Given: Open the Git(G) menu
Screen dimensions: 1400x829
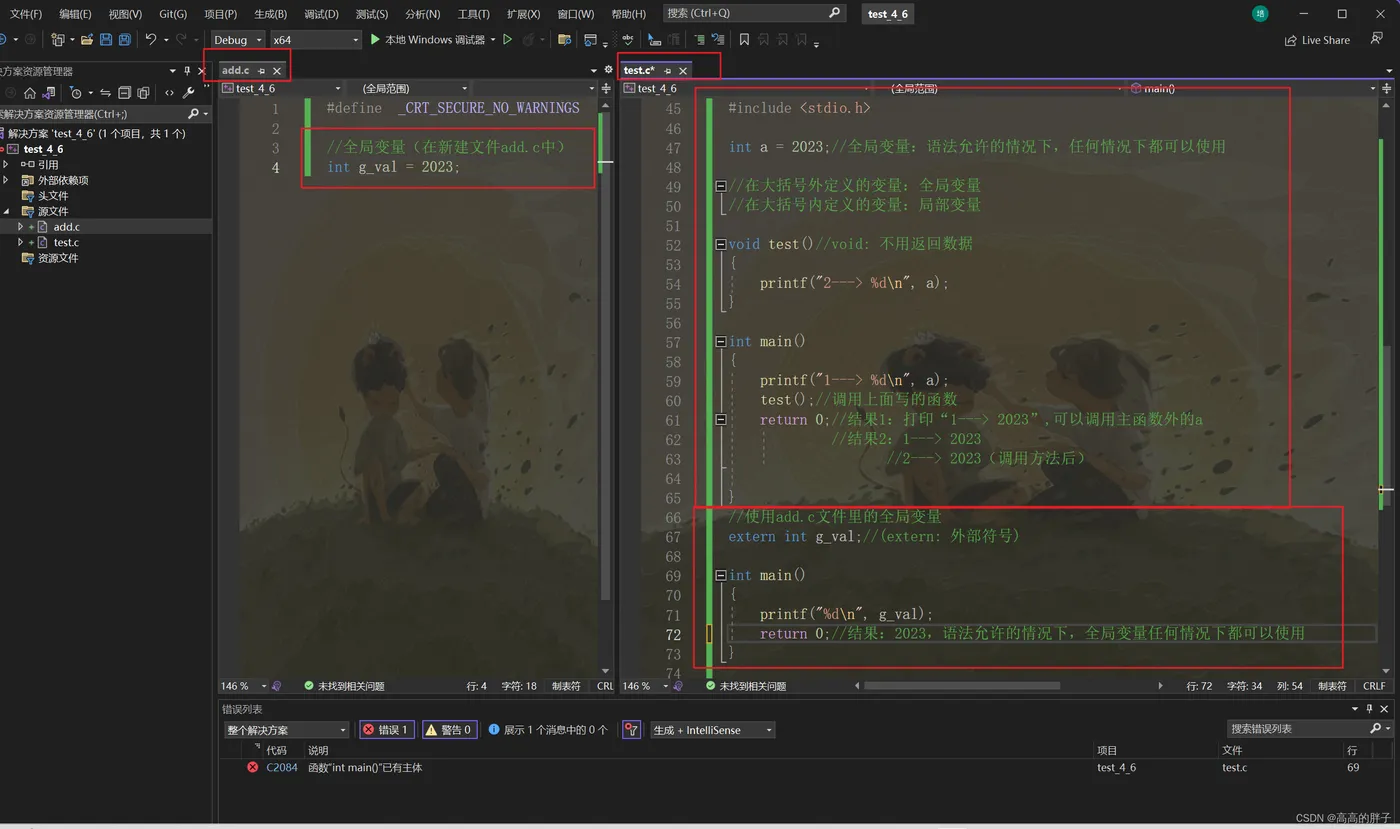Looking at the screenshot, I should pos(173,14).
